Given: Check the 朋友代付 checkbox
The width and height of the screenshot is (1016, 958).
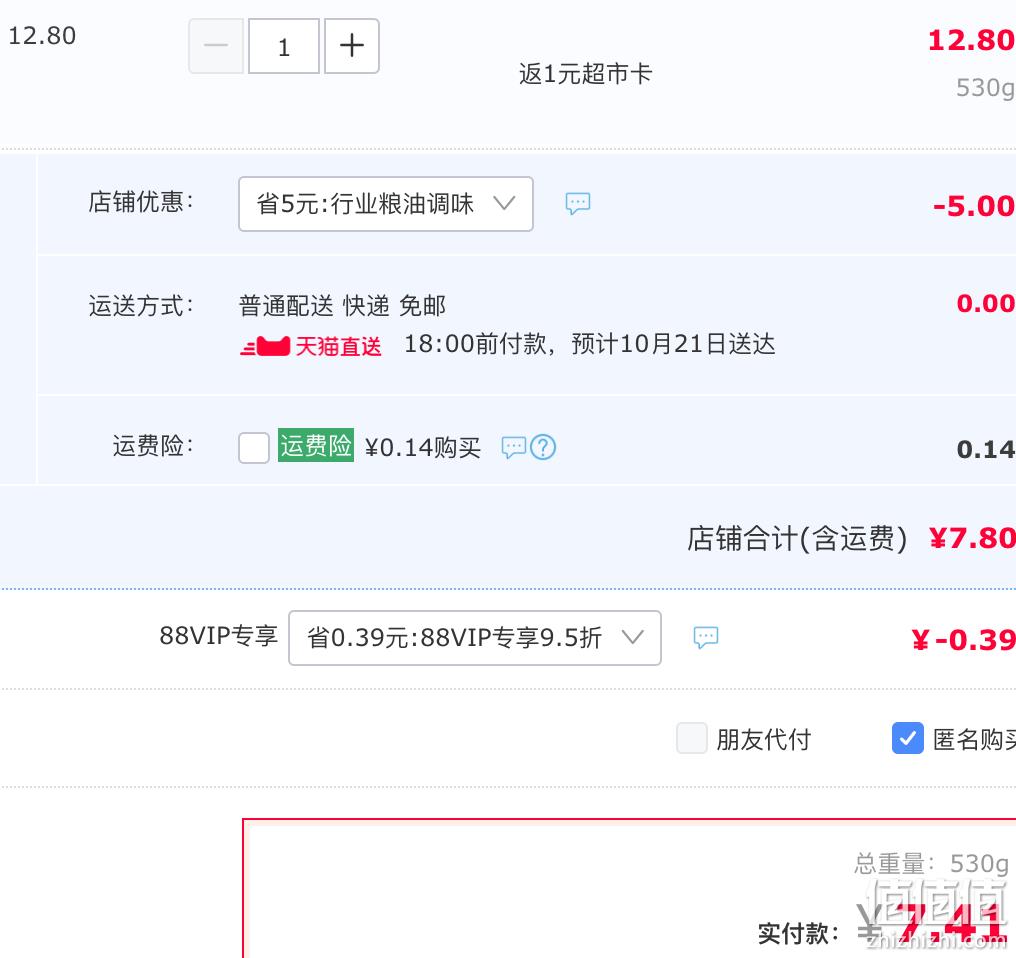Looking at the screenshot, I should (691, 738).
